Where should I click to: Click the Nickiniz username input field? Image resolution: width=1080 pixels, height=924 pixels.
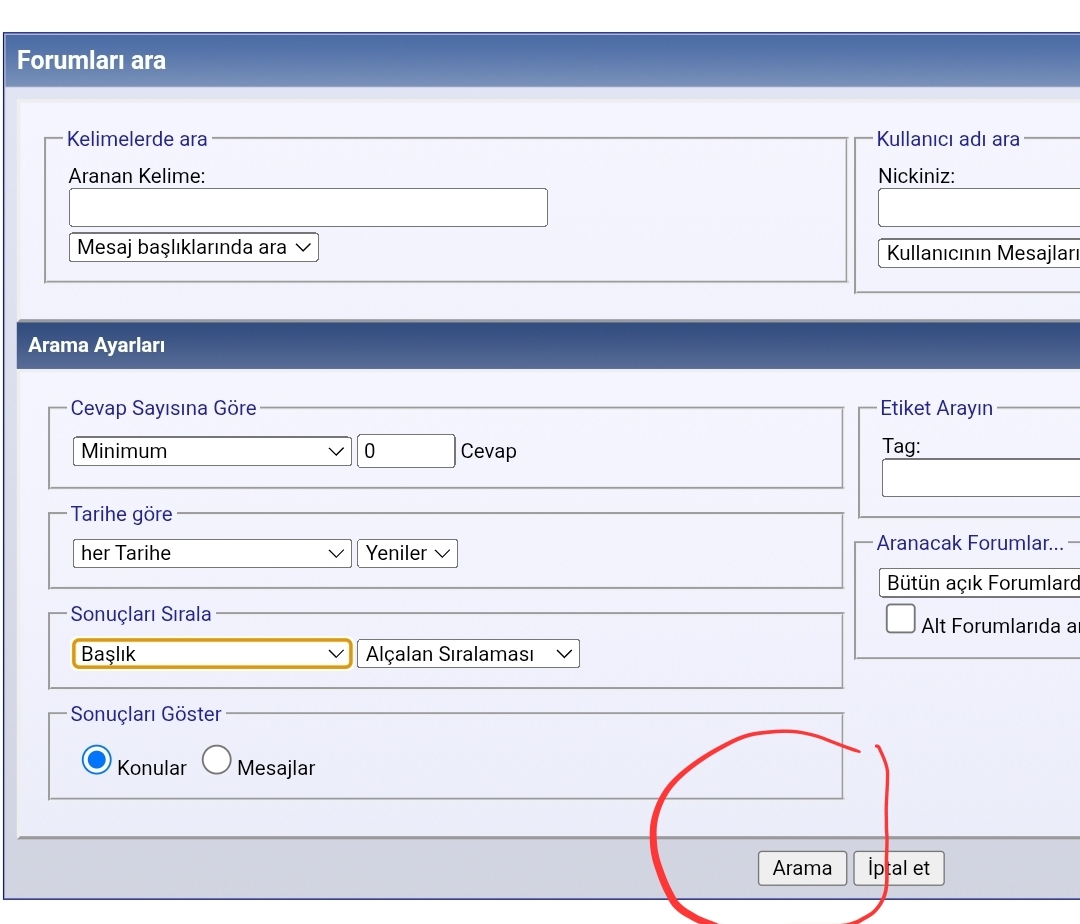(x=978, y=208)
